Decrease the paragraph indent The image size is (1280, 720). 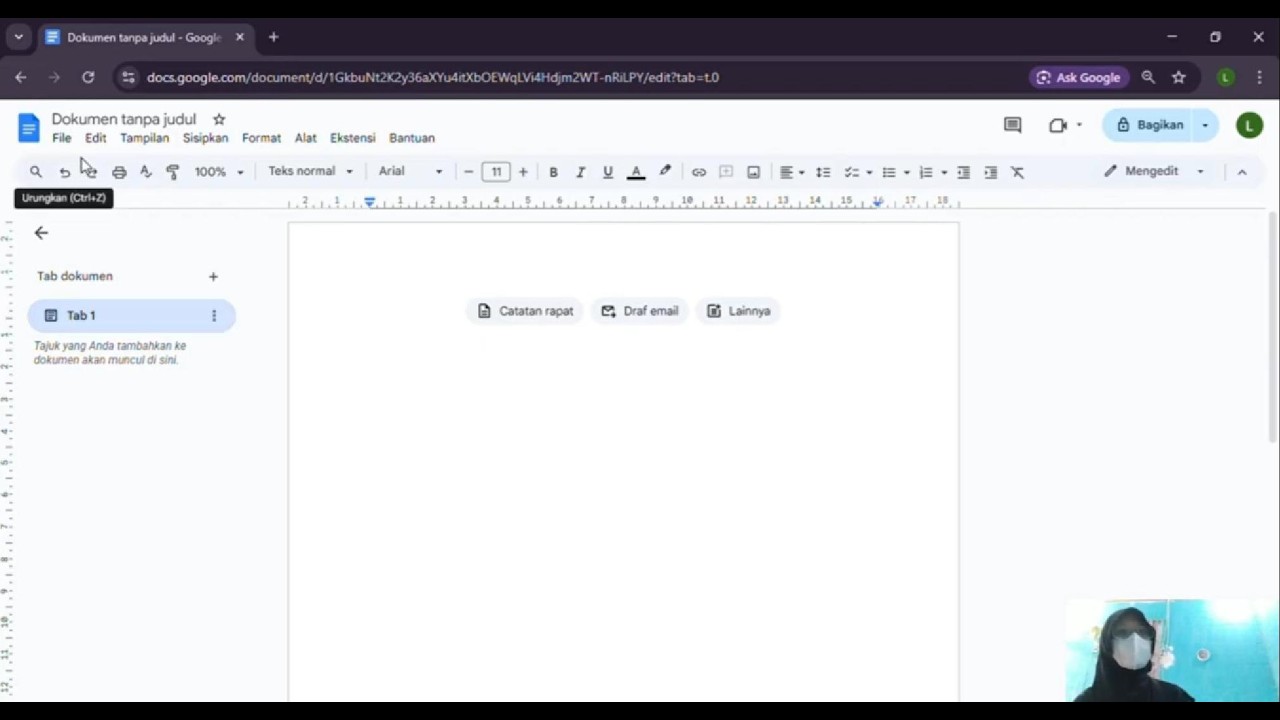click(x=963, y=172)
